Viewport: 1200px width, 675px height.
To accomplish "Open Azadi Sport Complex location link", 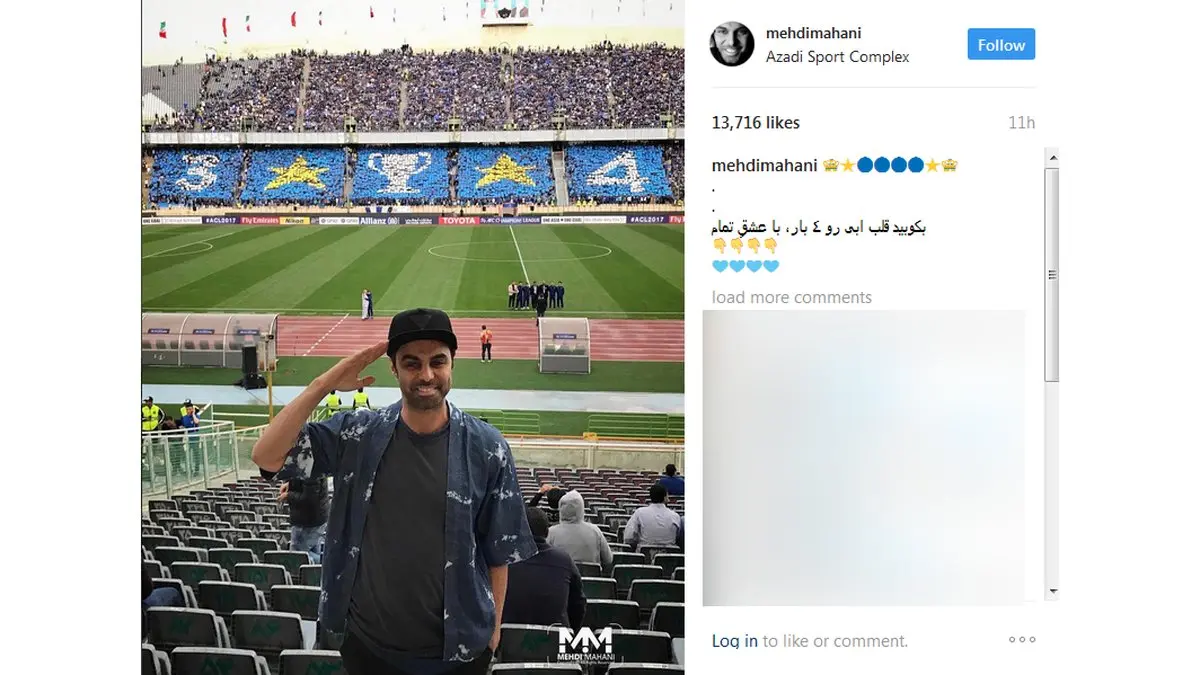I will coord(838,57).
